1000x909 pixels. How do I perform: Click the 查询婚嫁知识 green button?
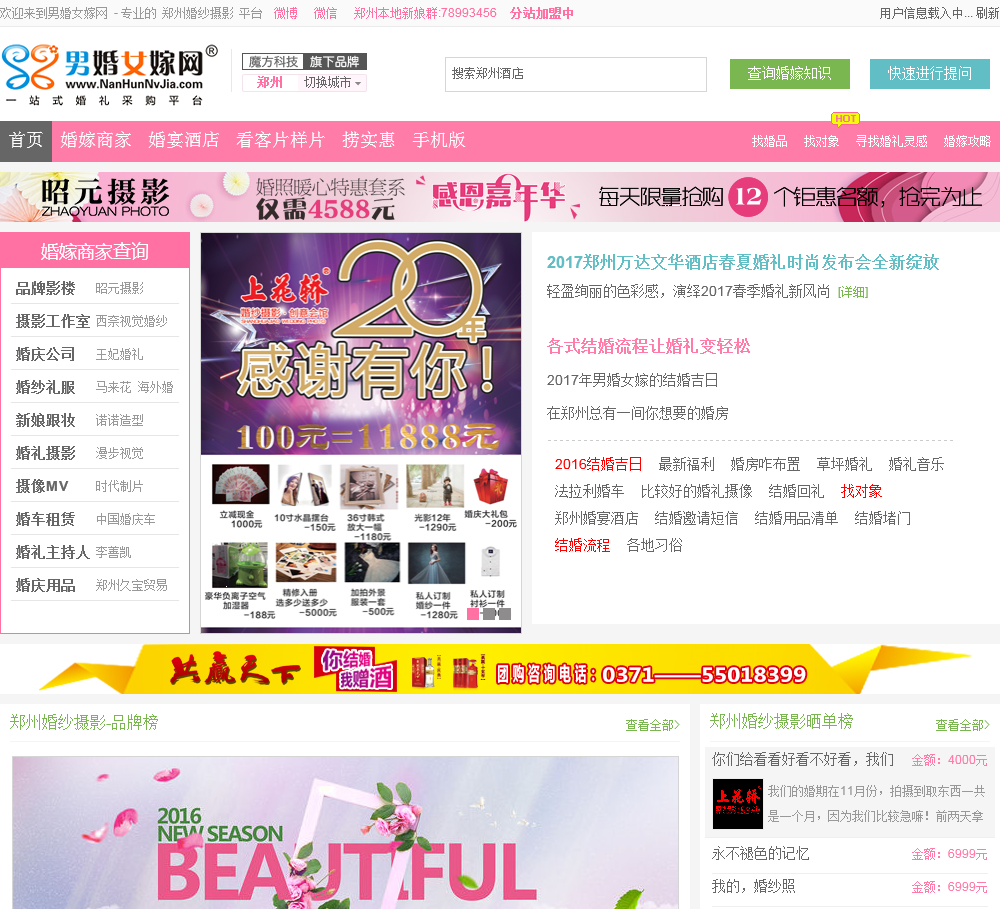(x=790, y=74)
